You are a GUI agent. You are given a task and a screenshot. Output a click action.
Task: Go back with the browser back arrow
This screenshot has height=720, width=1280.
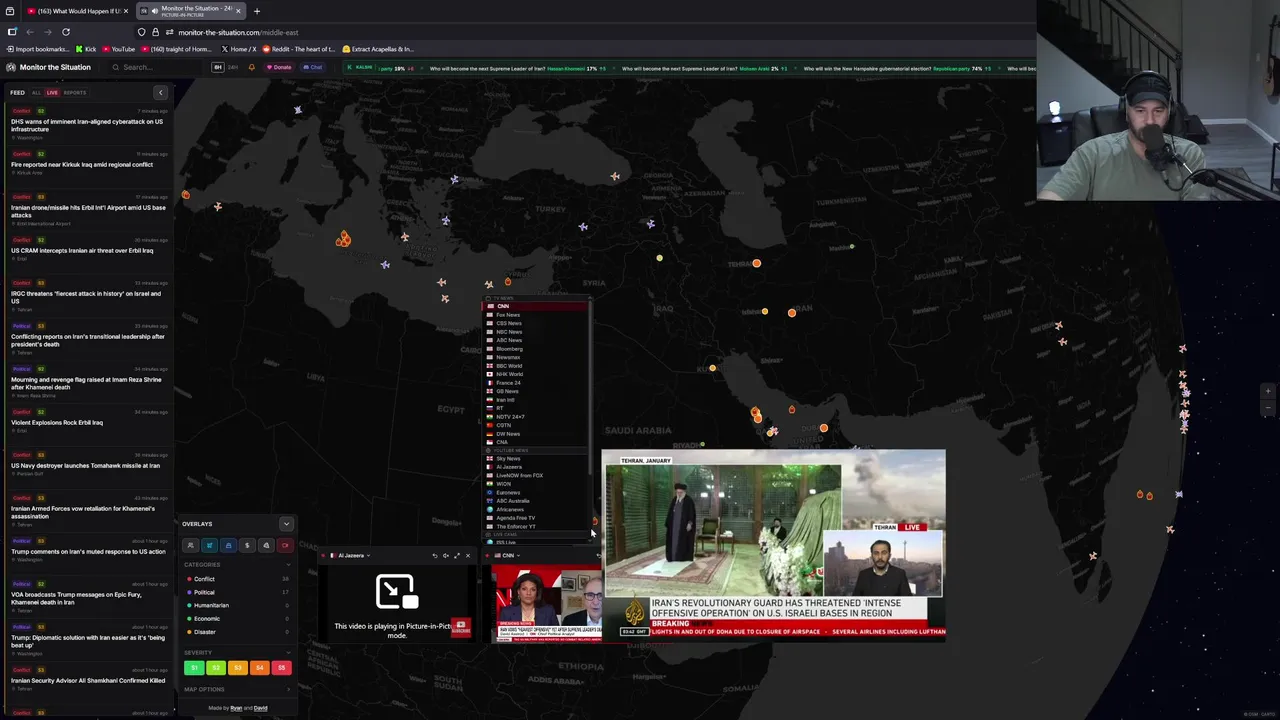[x=30, y=32]
